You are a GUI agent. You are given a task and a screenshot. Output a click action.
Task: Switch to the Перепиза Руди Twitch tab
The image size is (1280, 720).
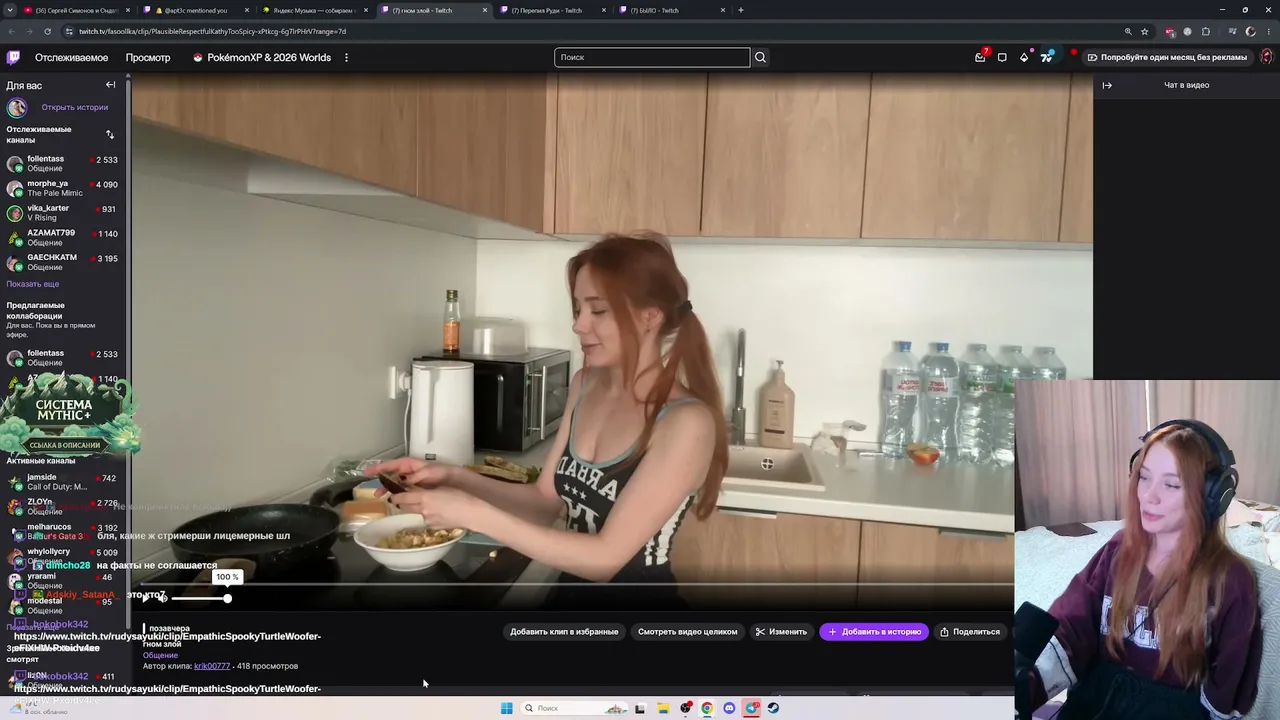tap(553, 10)
